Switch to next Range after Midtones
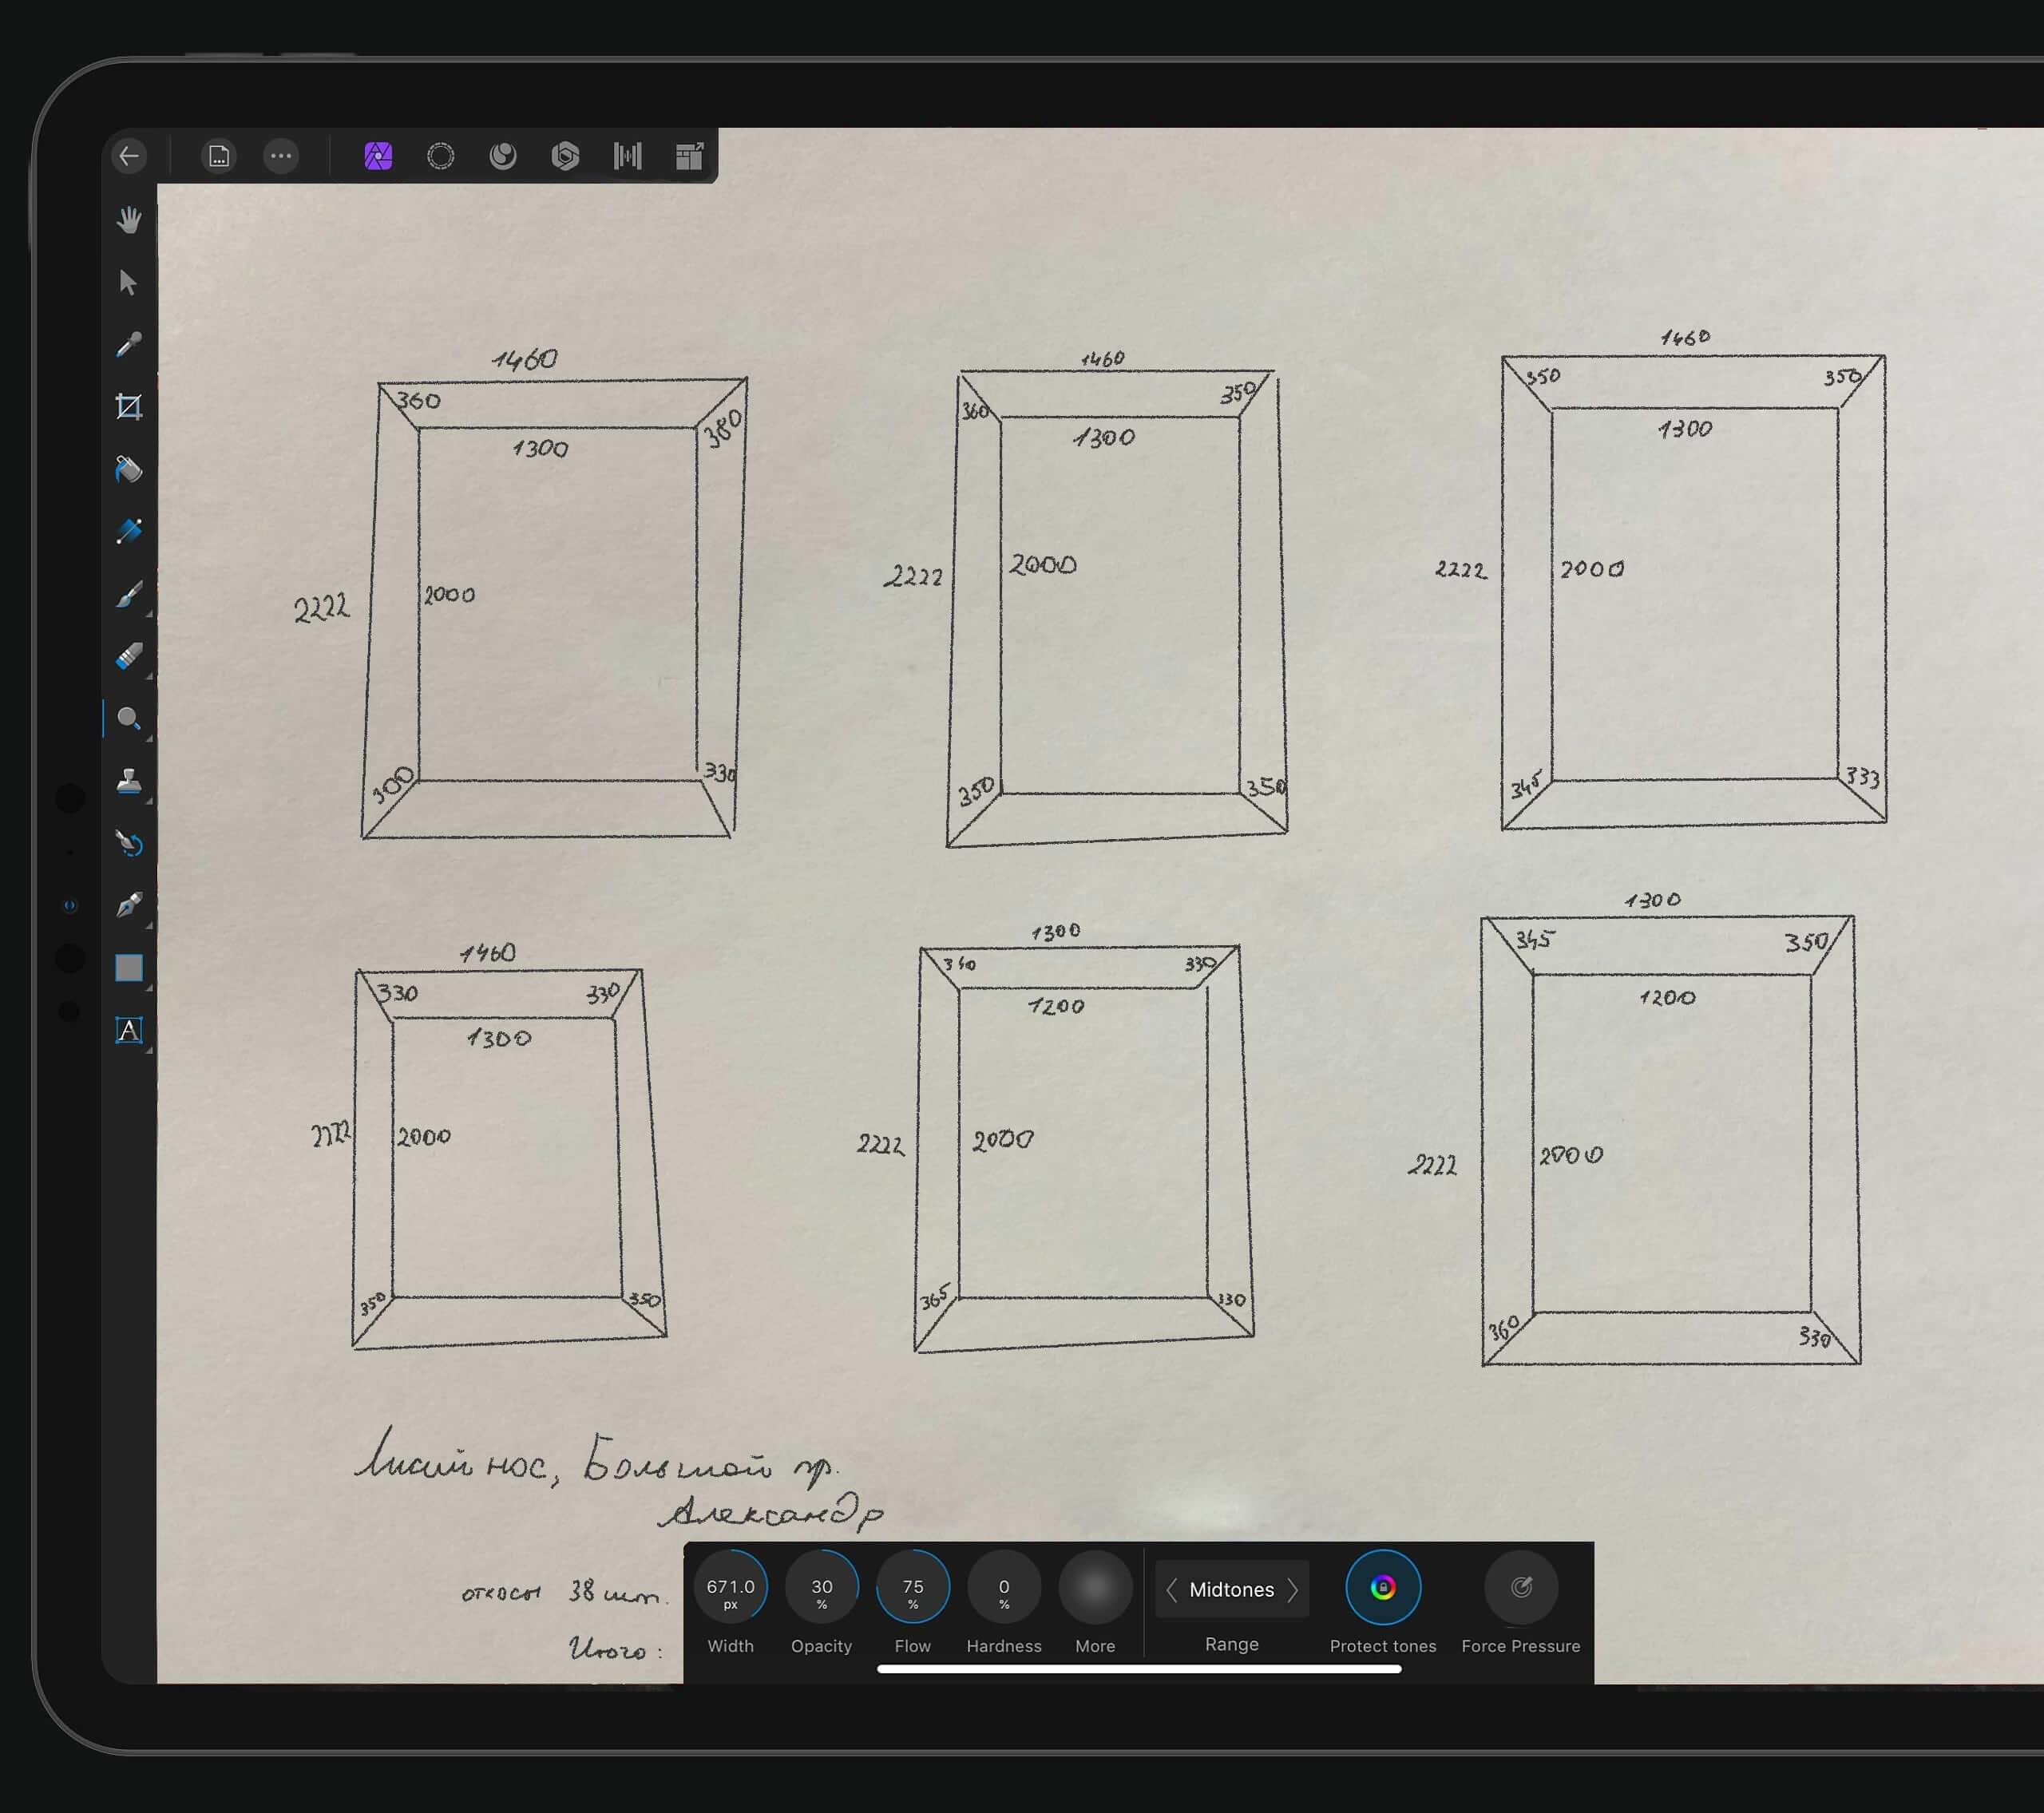The image size is (2044, 1813). click(x=1293, y=1590)
